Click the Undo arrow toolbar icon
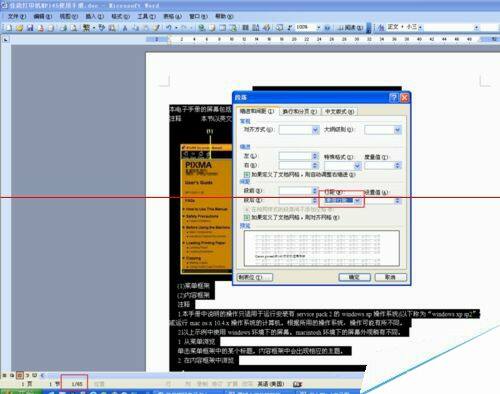Image resolution: width=500 pixels, height=394 pixels. point(169,28)
